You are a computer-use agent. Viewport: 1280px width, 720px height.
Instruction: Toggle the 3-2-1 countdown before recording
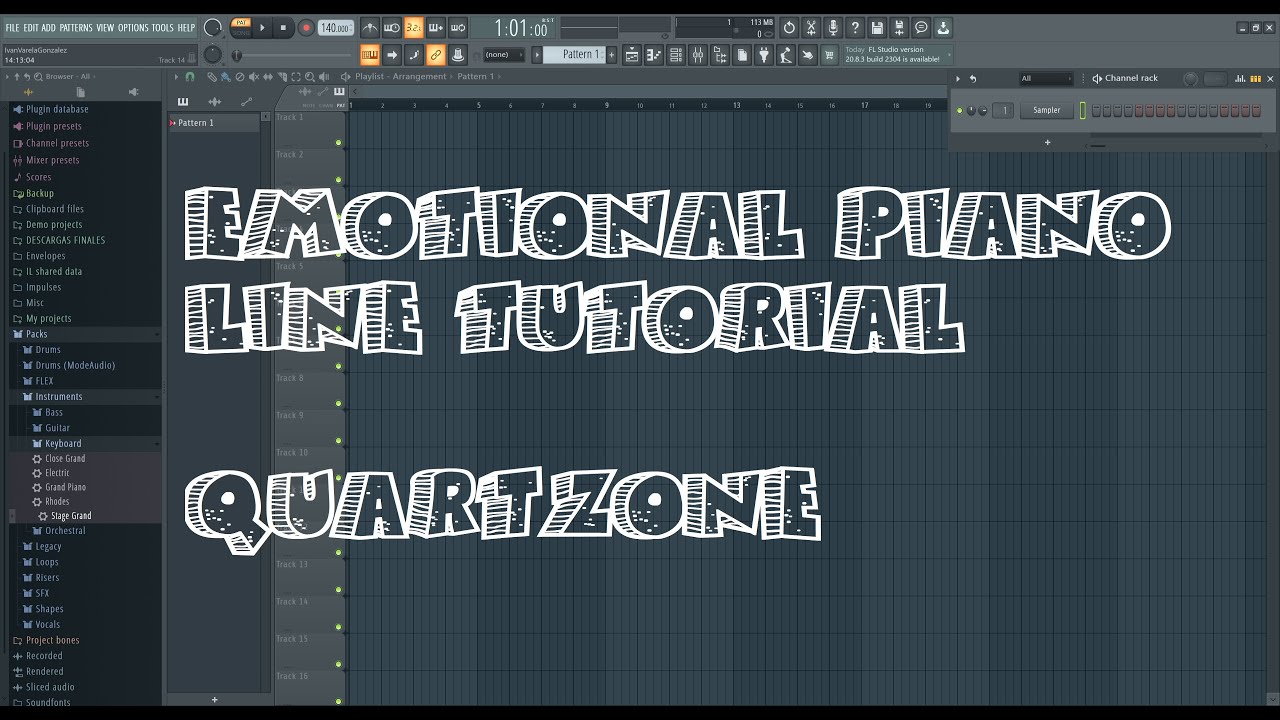(414, 28)
